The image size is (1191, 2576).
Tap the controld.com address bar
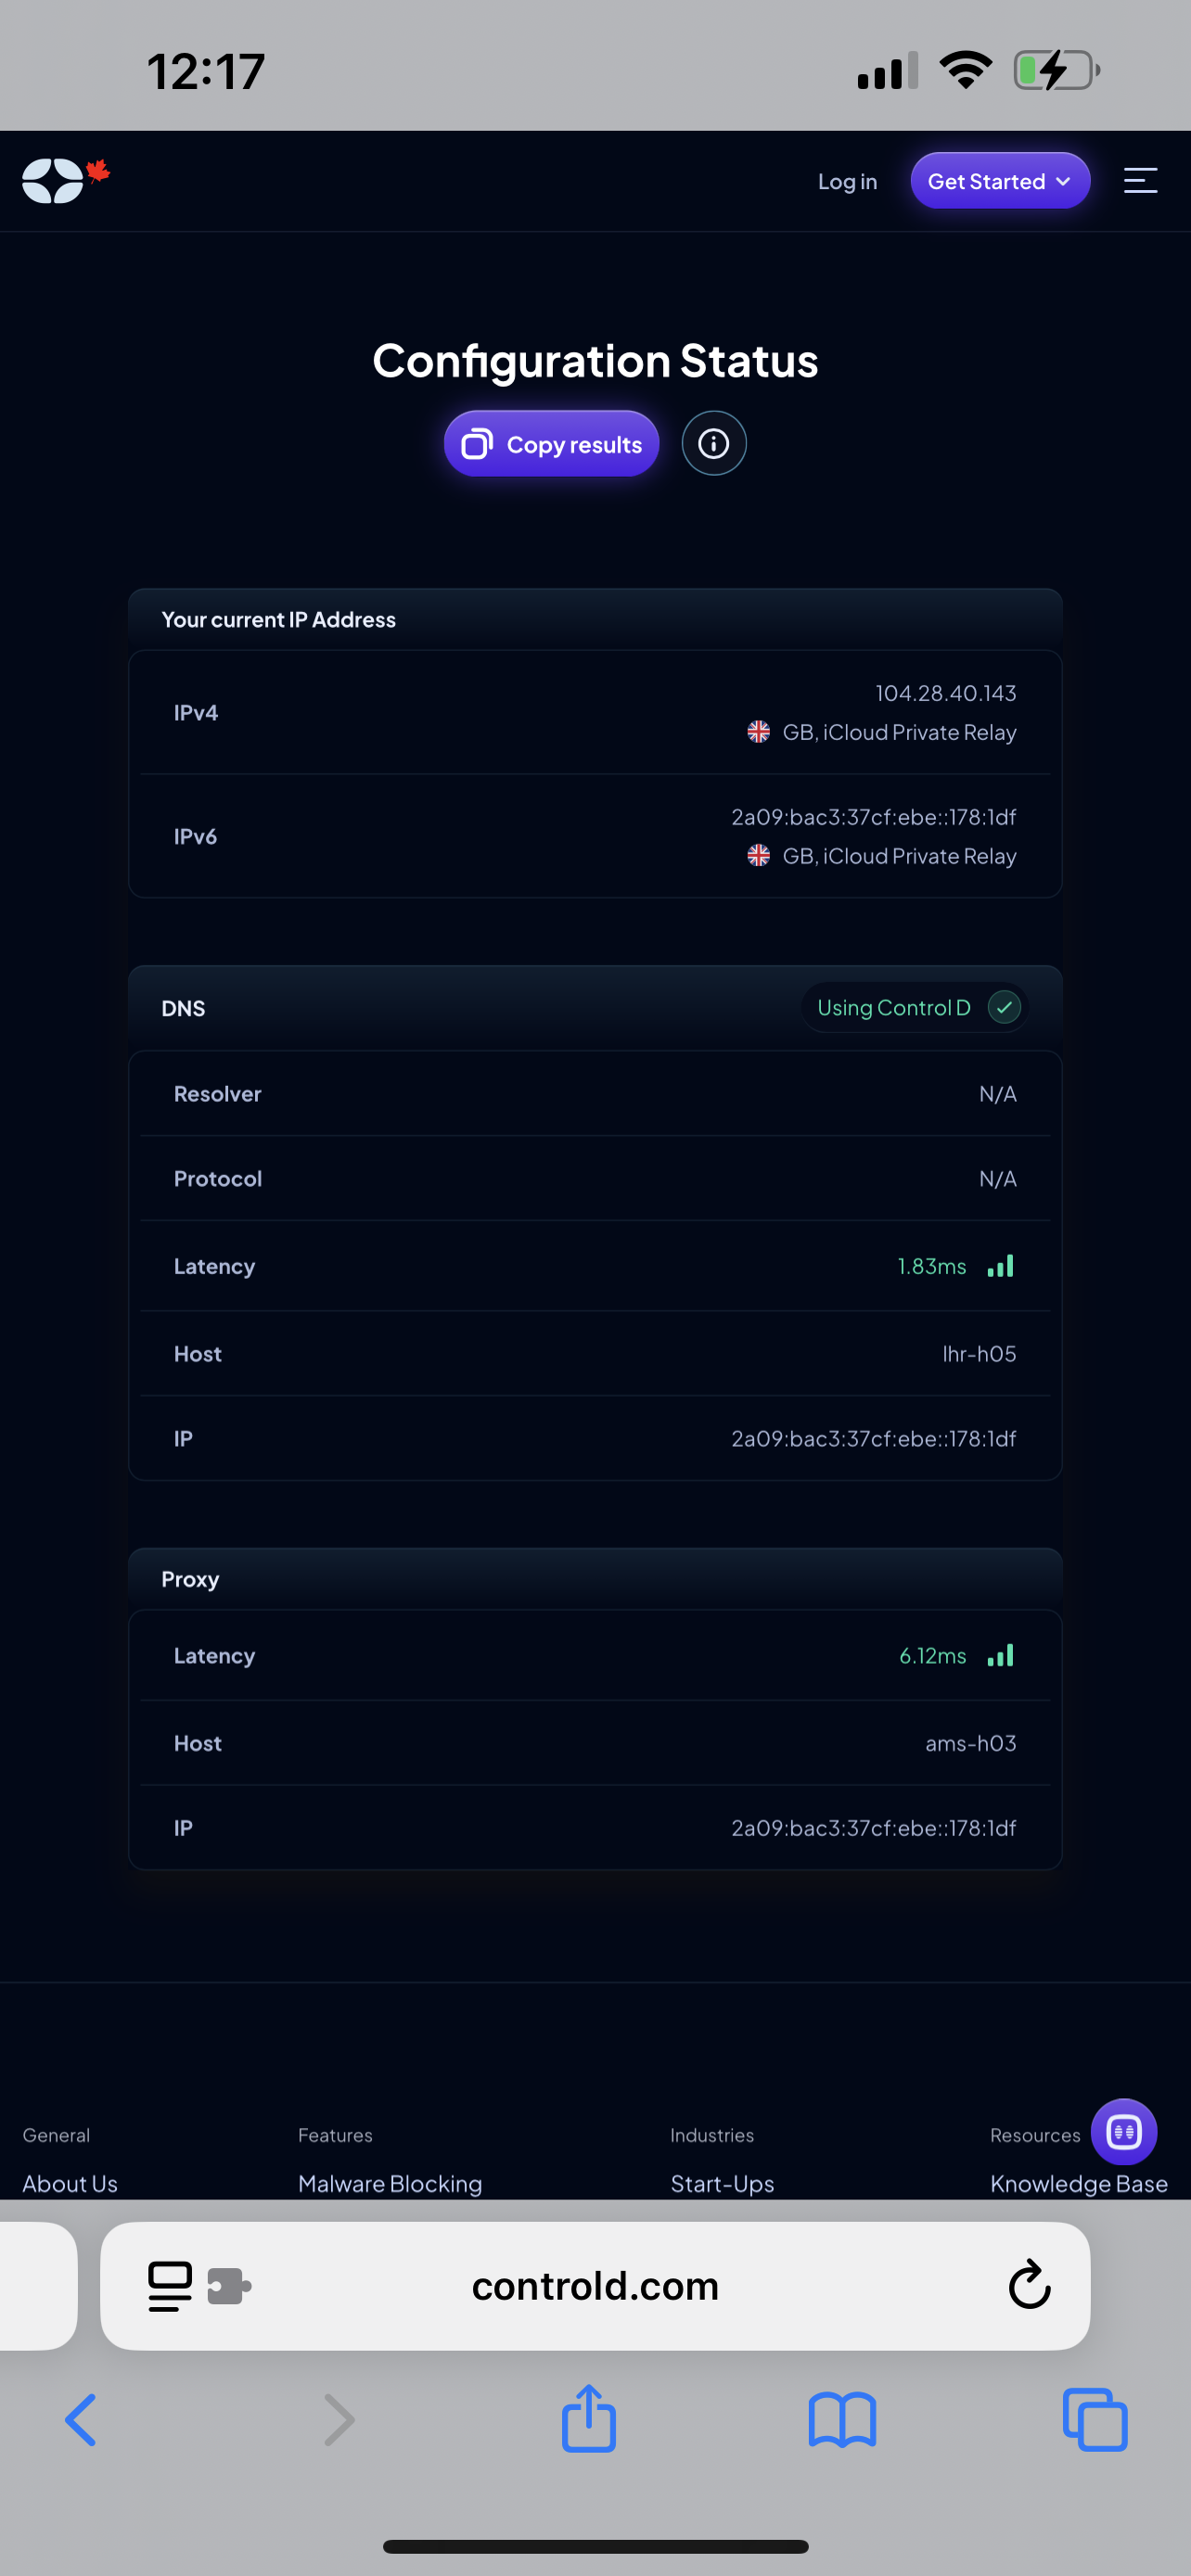pos(595,2286)
